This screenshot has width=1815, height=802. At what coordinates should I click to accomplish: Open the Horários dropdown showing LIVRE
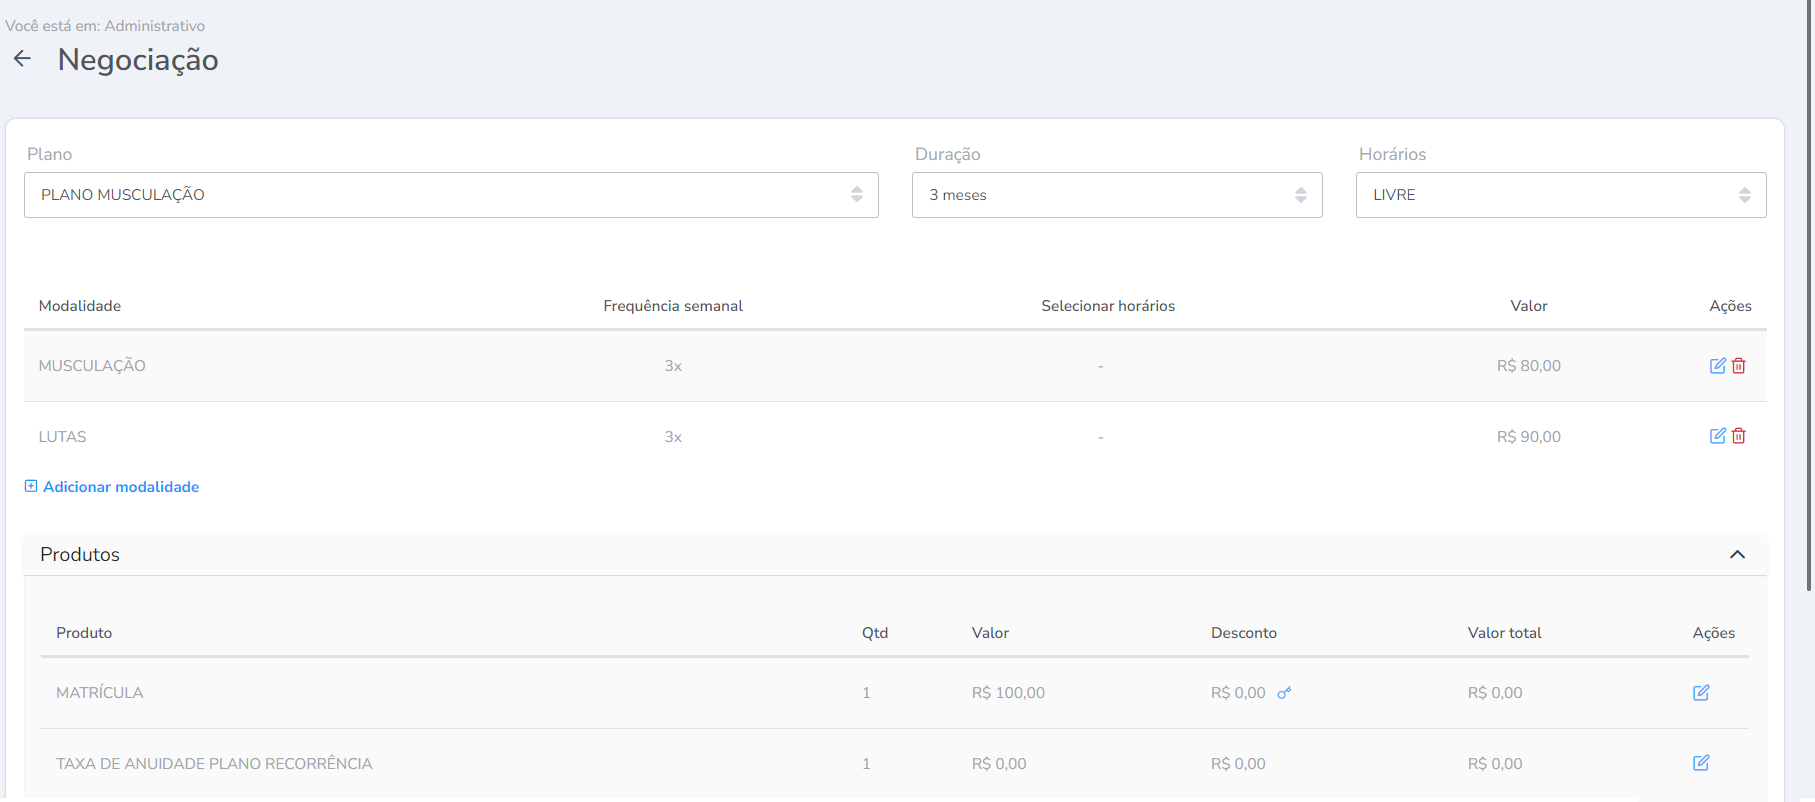coord(1560,195)
